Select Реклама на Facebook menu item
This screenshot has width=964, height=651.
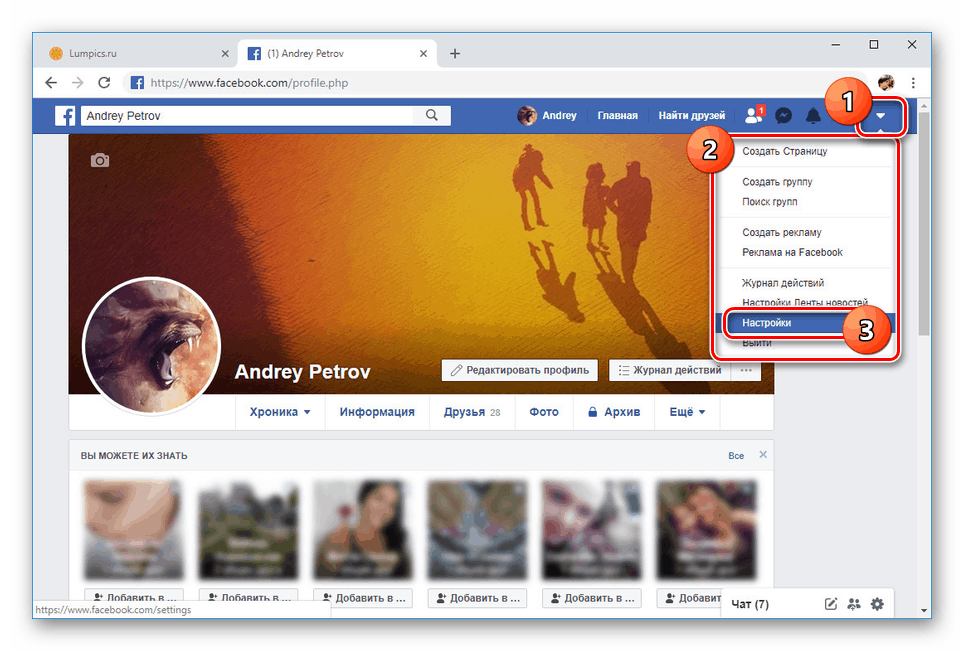tap(792, 252)
